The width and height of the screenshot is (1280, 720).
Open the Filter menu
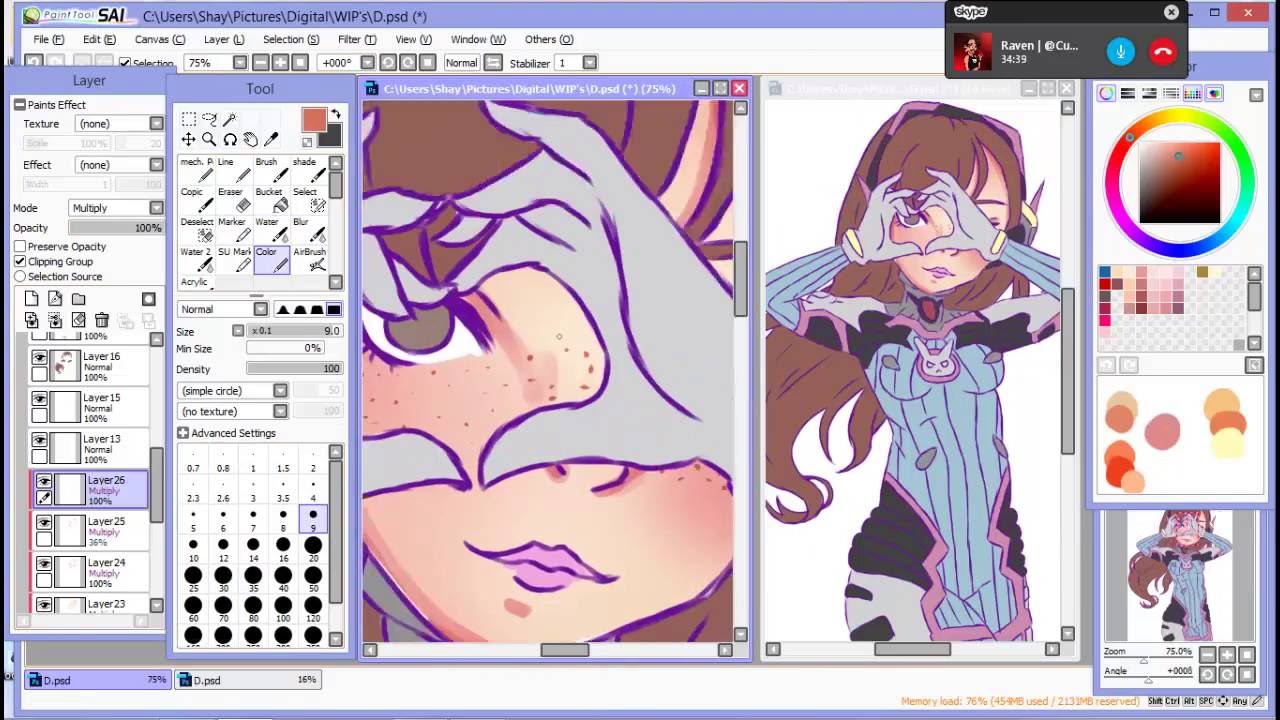[x=357, y=39]
